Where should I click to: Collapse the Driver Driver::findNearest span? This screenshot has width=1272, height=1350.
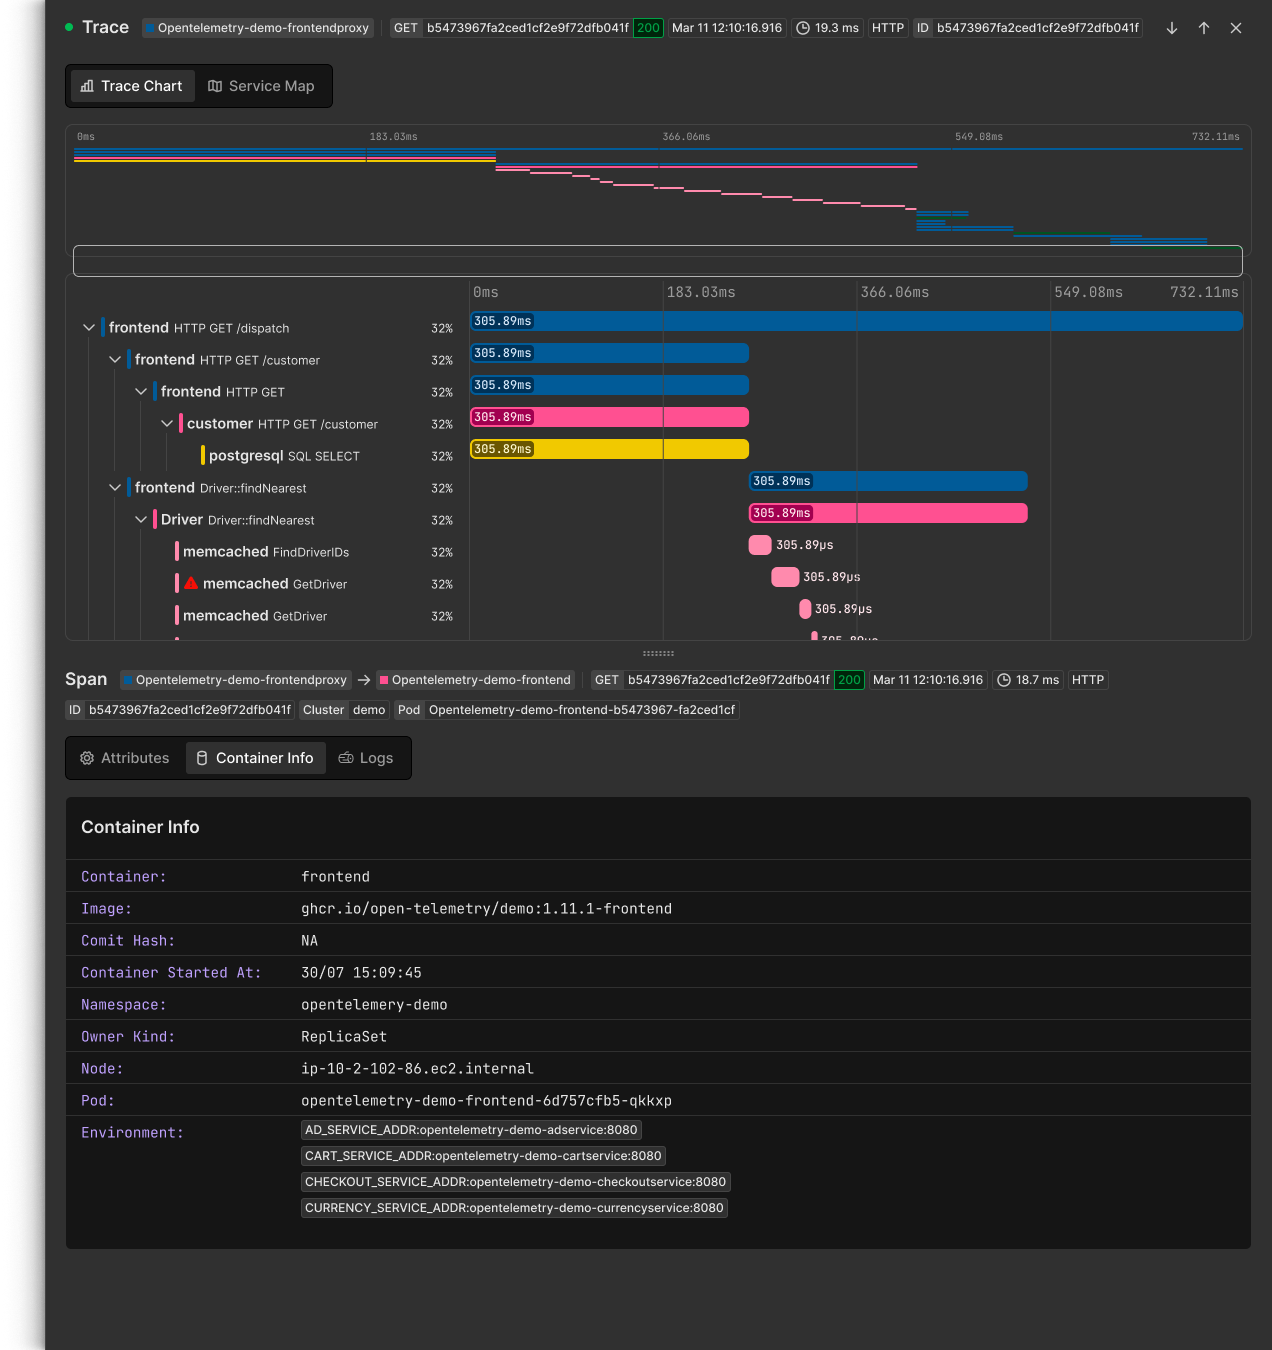point(141,520)
